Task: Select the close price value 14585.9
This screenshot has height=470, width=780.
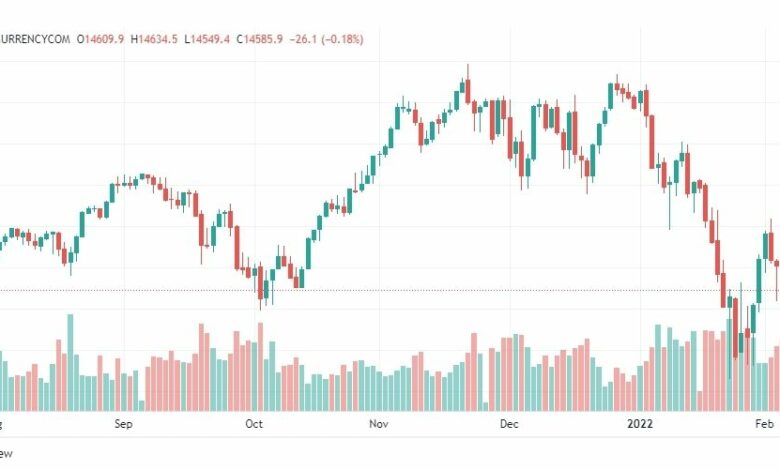Action: coord(263,39)
